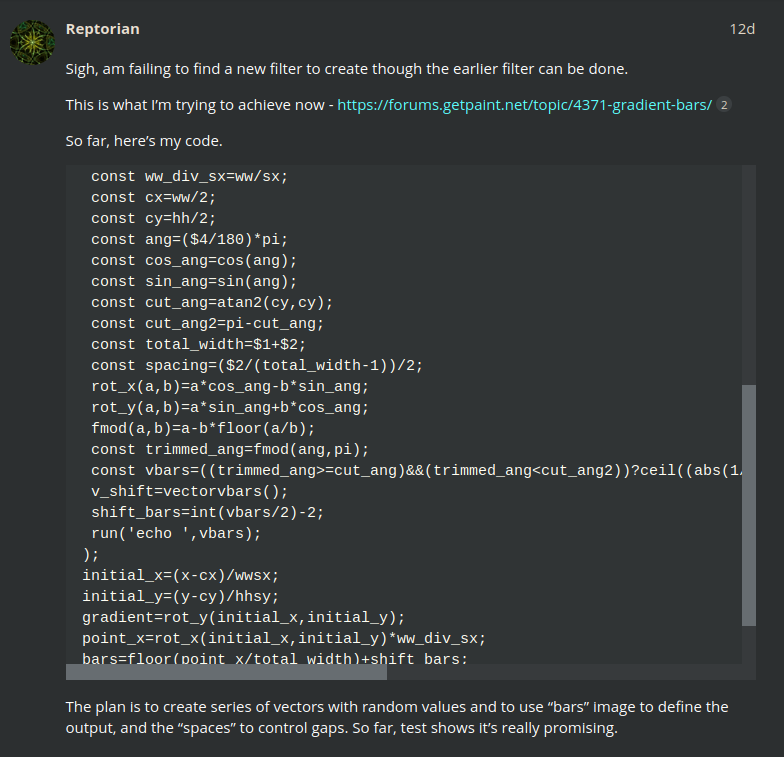Click the code block vertical scrollbar thumb
Screen dimensions: 784x757
(748, 505)
